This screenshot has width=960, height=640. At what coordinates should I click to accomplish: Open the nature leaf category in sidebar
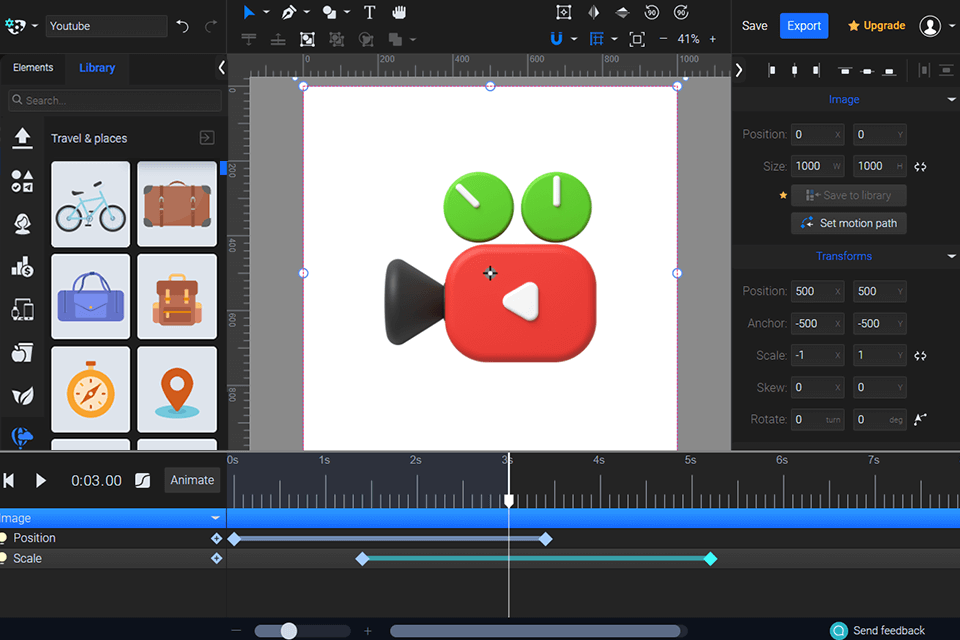point(23,396)
